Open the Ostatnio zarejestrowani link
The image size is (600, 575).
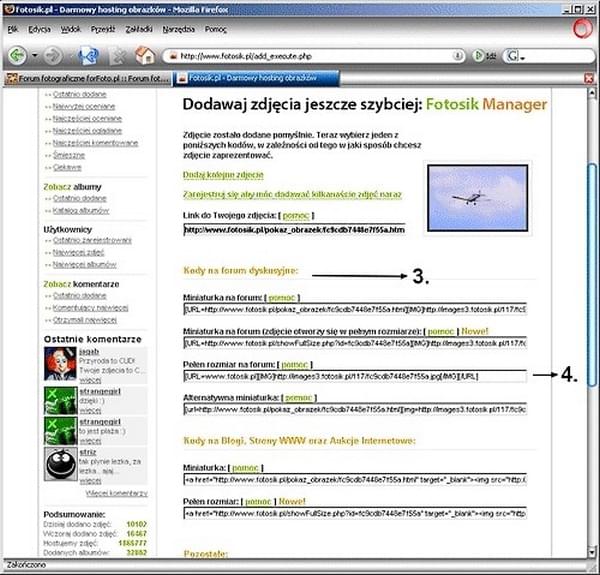[92, 240]
